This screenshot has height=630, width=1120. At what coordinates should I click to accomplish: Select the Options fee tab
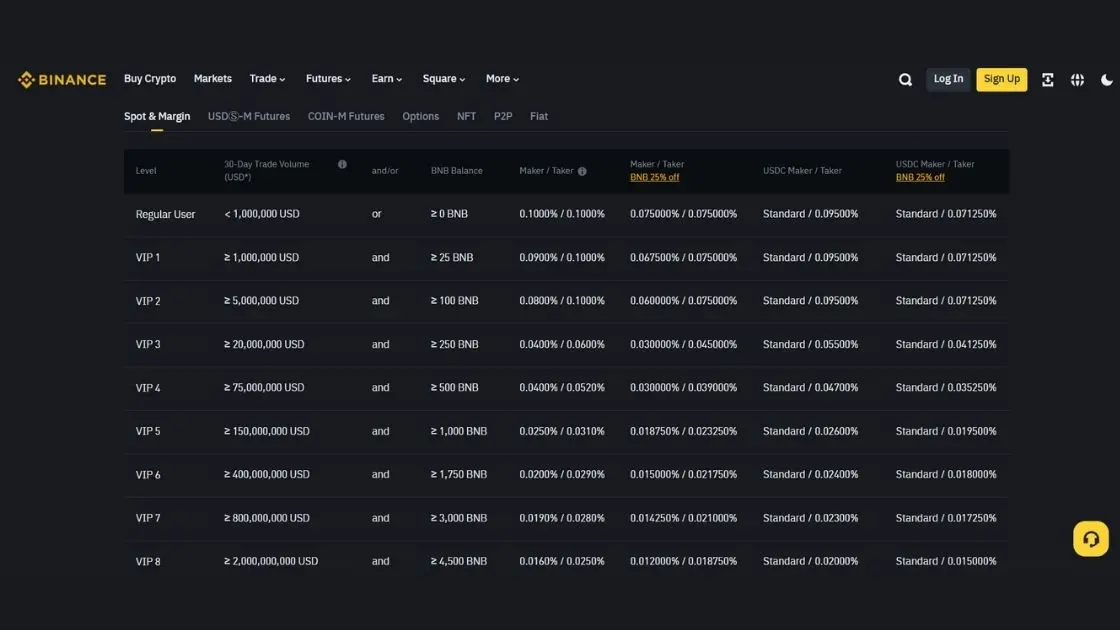[x=420, y=116]
